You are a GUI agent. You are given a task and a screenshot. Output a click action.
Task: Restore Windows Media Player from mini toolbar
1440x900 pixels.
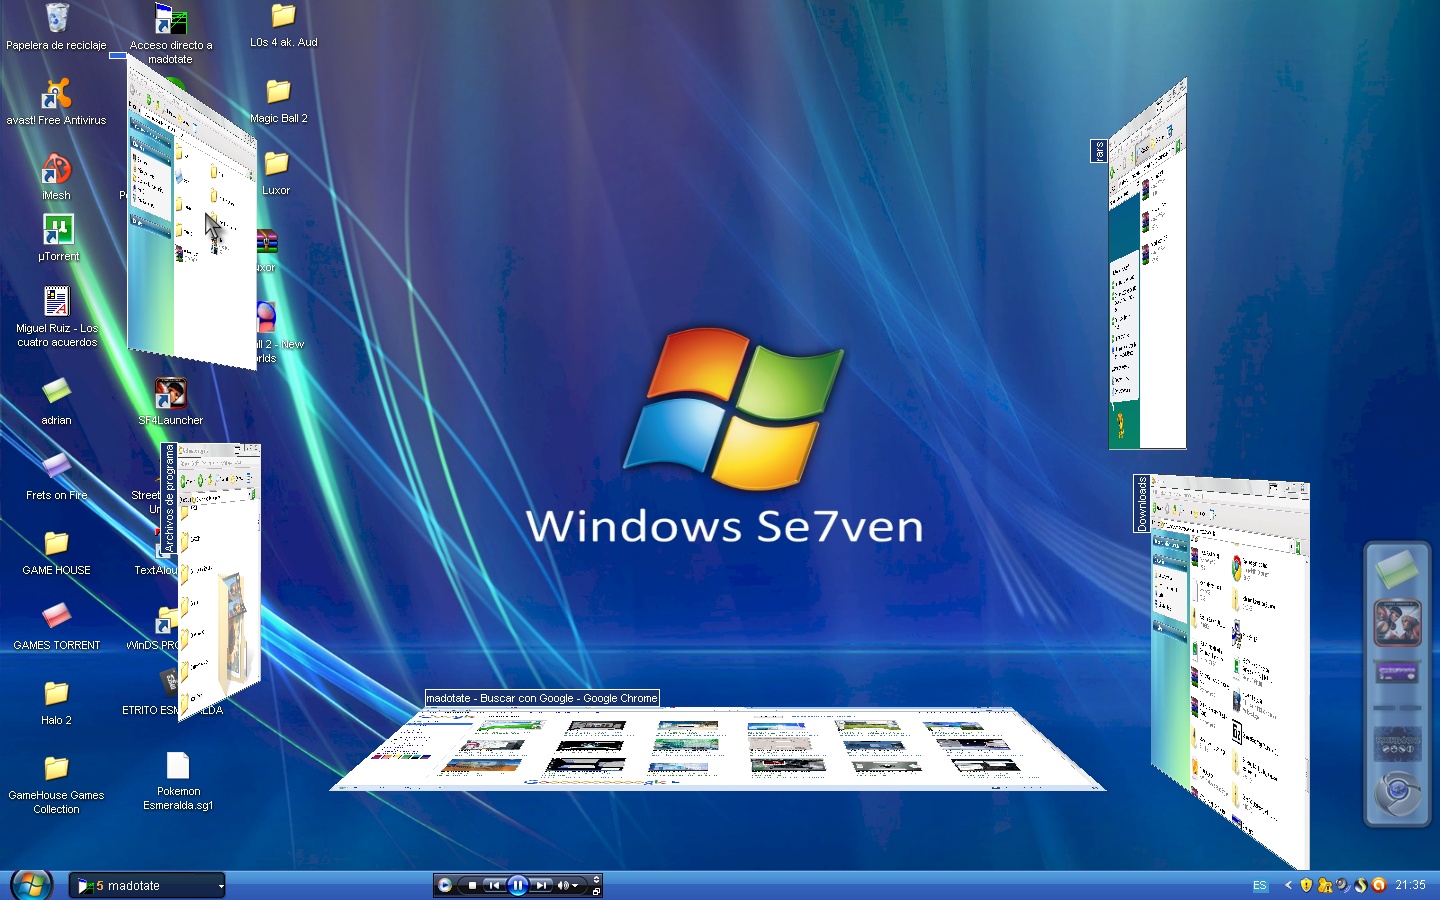pos(596,891)
